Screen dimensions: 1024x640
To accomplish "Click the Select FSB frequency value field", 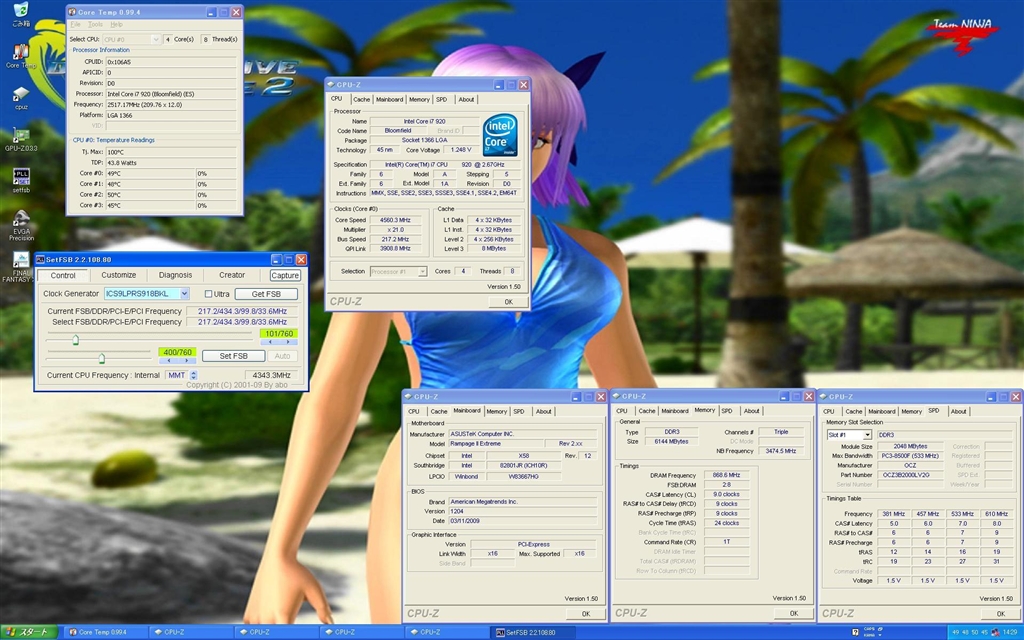I will pyautogui.click(x=242, y=322).
